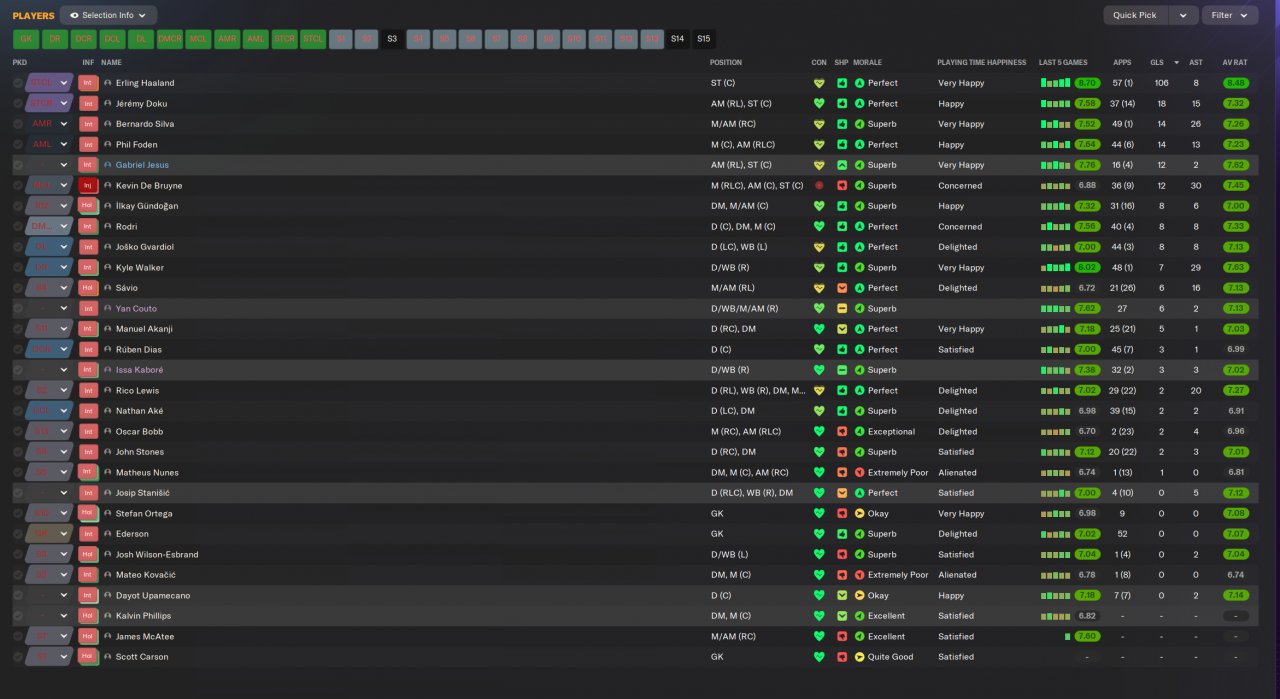Click Mateo Kovačić's condition heart icon
The width and height of the screenshot is (1280, 699).
[x=819, y=575]
